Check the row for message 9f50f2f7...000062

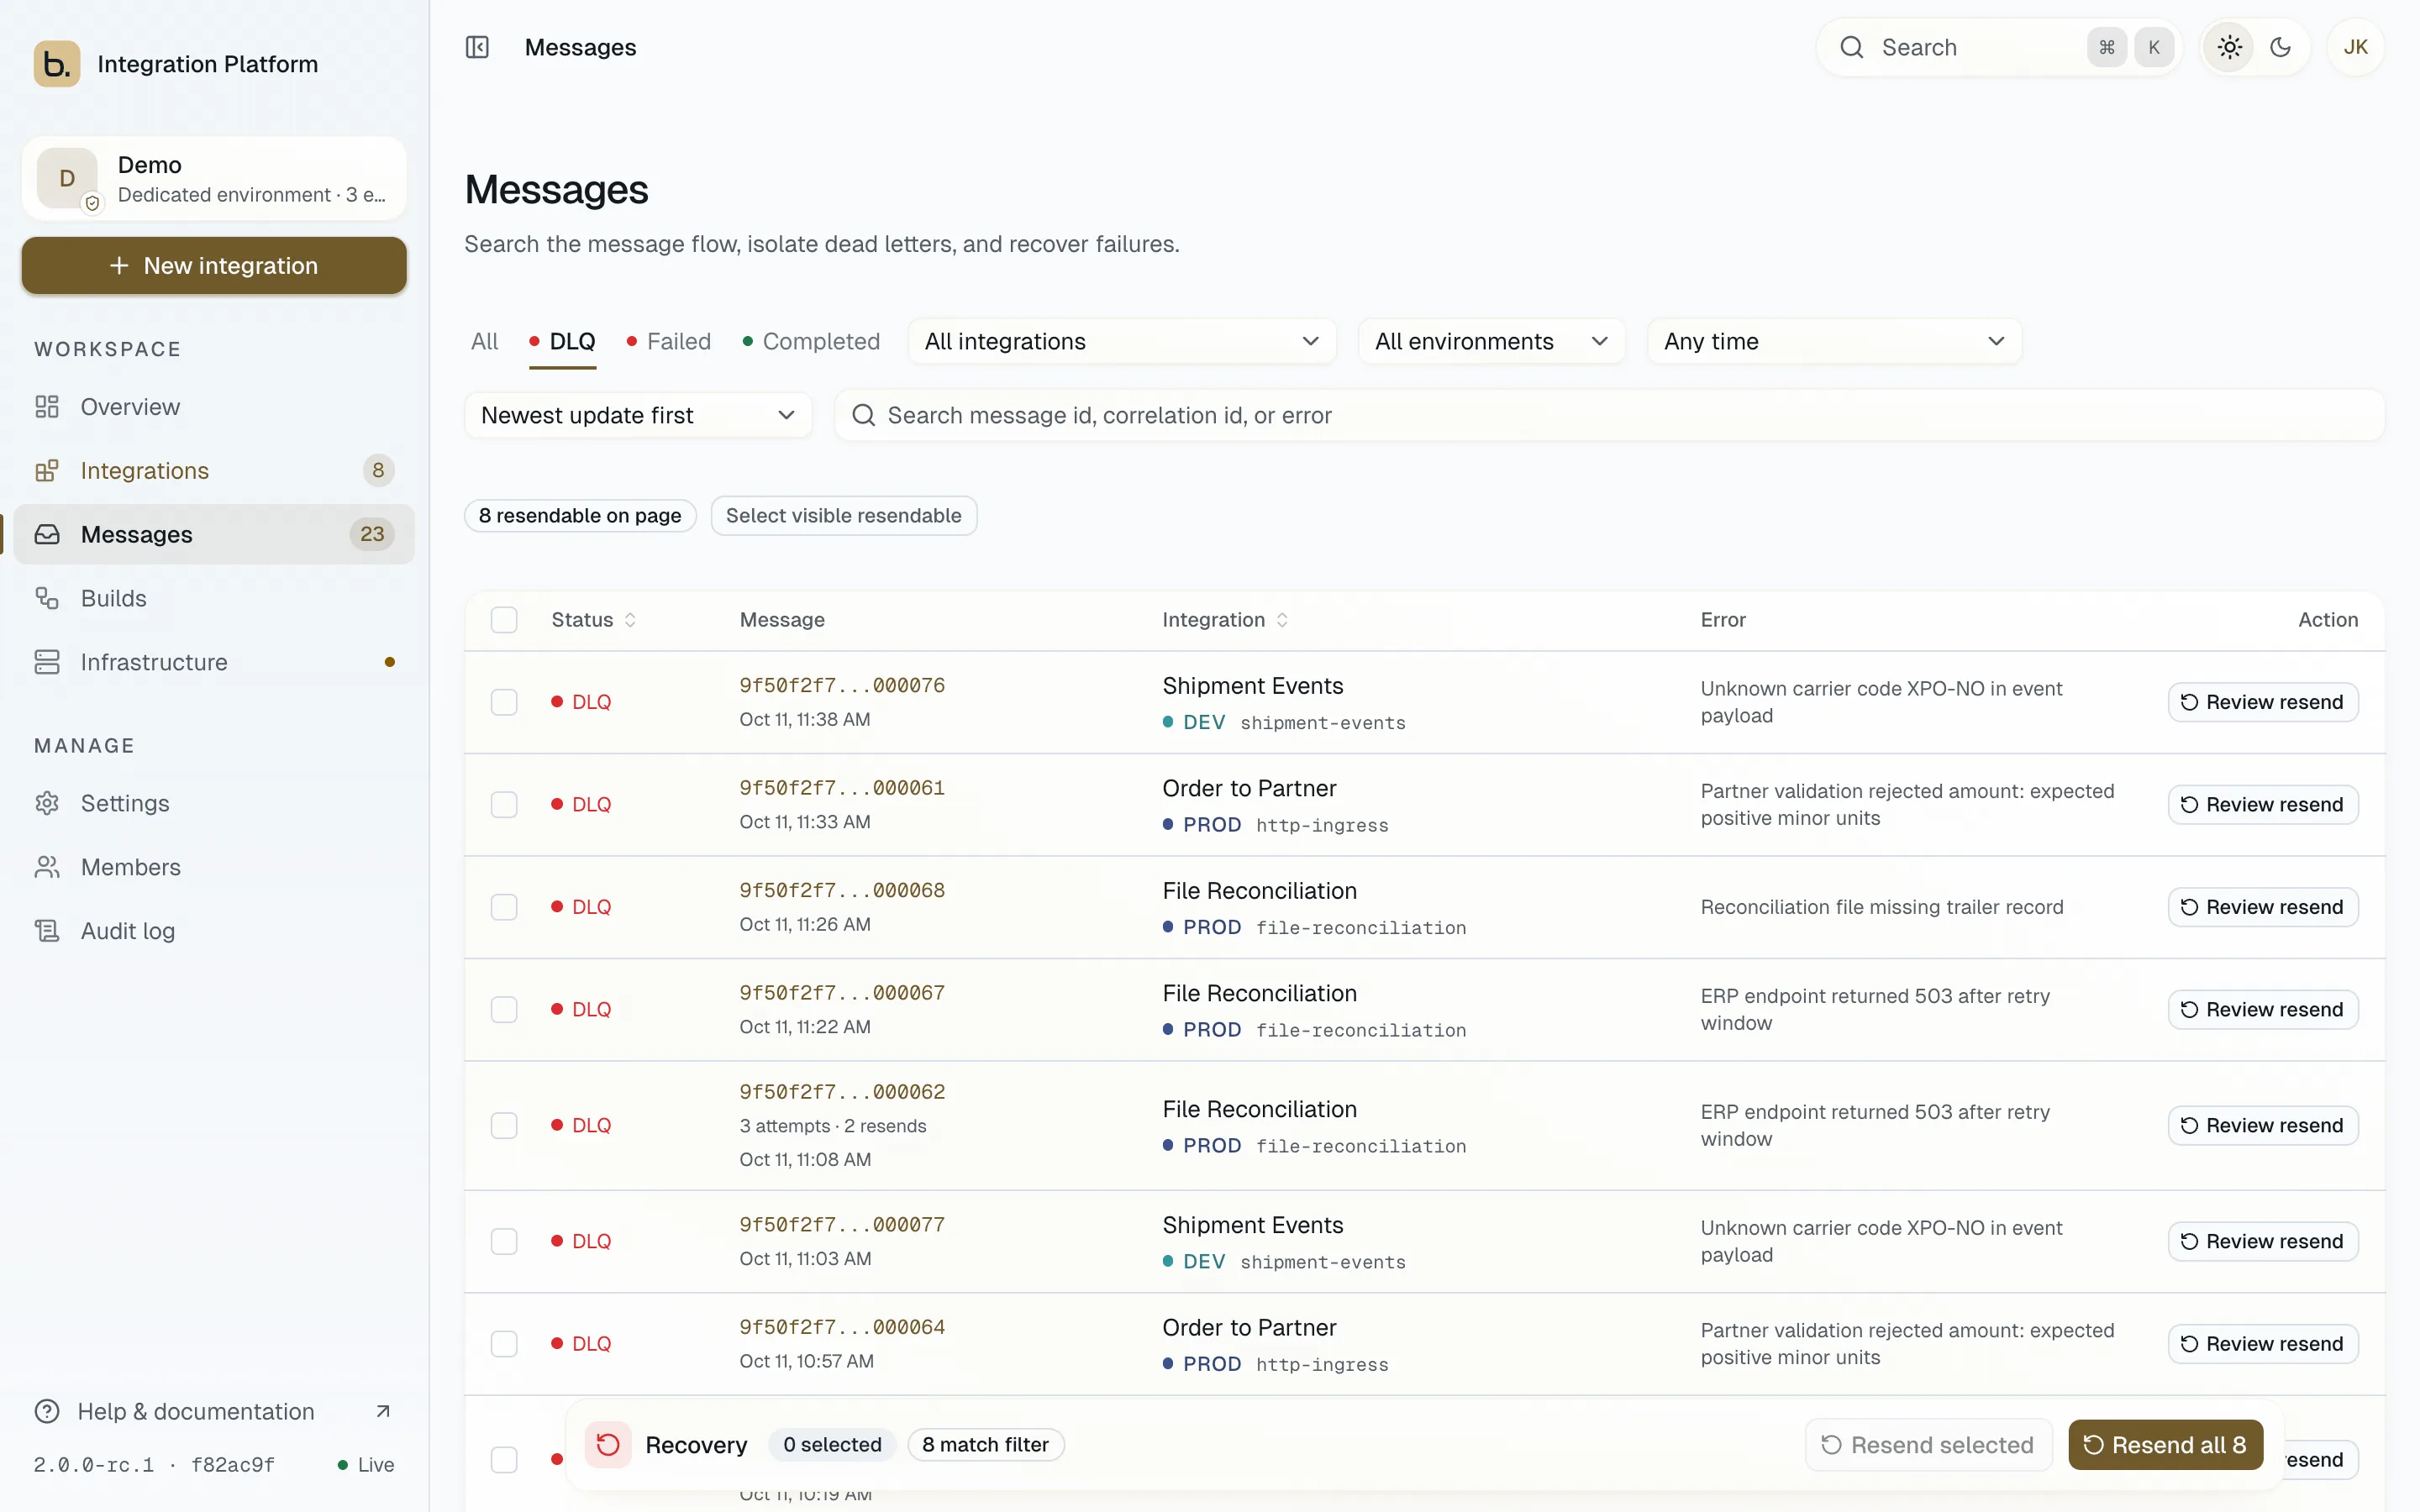(x=504, y=1126)
